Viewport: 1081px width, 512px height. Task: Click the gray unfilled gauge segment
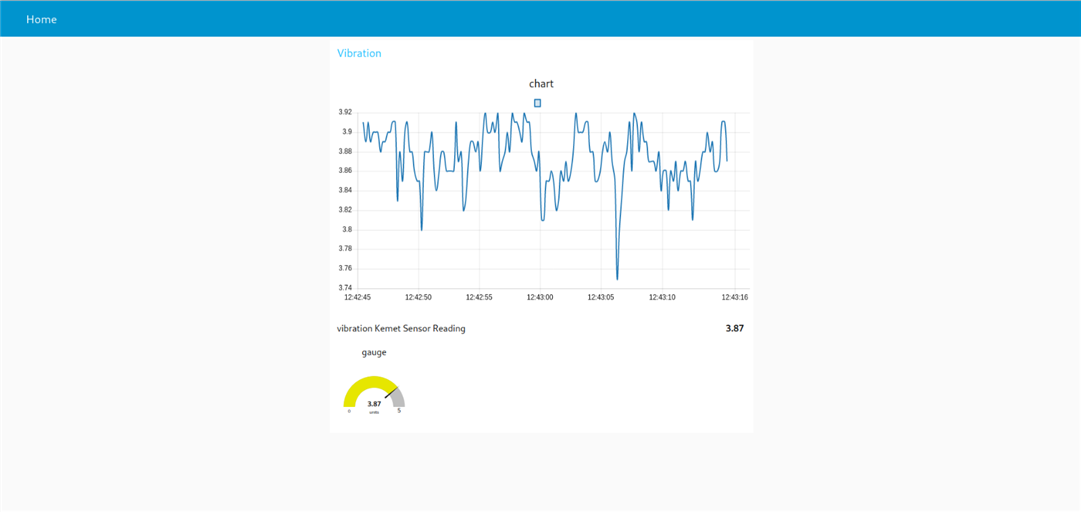coord(398,398)
